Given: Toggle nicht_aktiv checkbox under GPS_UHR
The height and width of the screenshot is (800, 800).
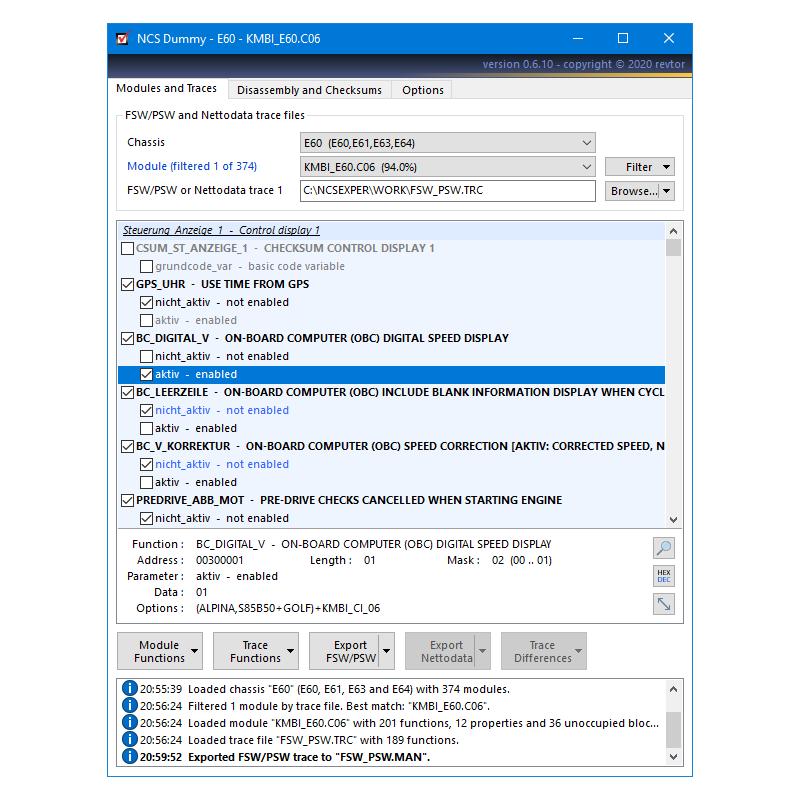Looking at the screenshot, I should pyautogui.click(x=146, y=303).
